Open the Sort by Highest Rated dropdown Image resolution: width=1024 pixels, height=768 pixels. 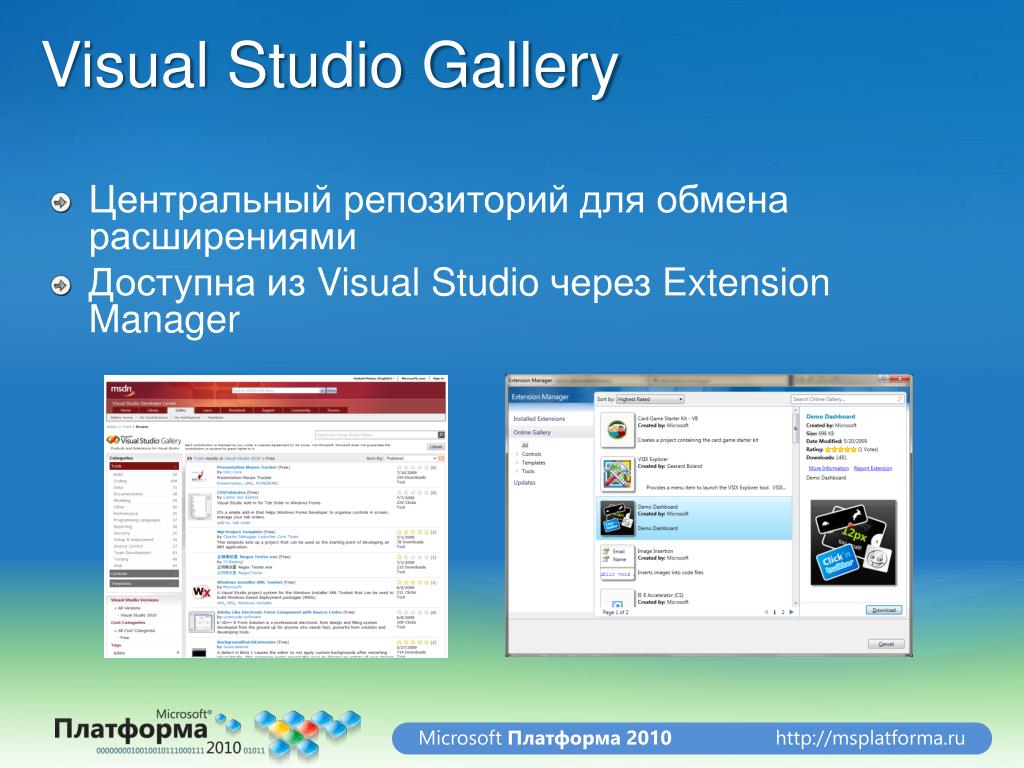pos(650,399)
